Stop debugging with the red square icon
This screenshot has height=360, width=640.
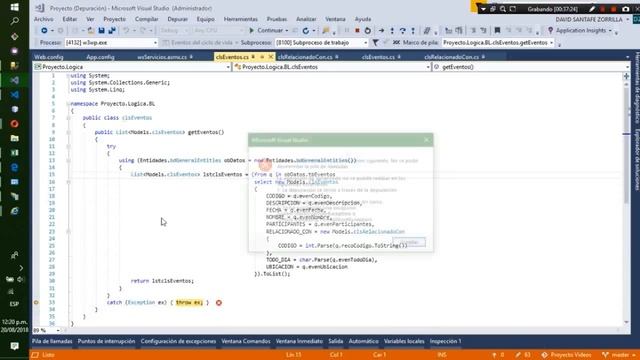tap(357, 31)
